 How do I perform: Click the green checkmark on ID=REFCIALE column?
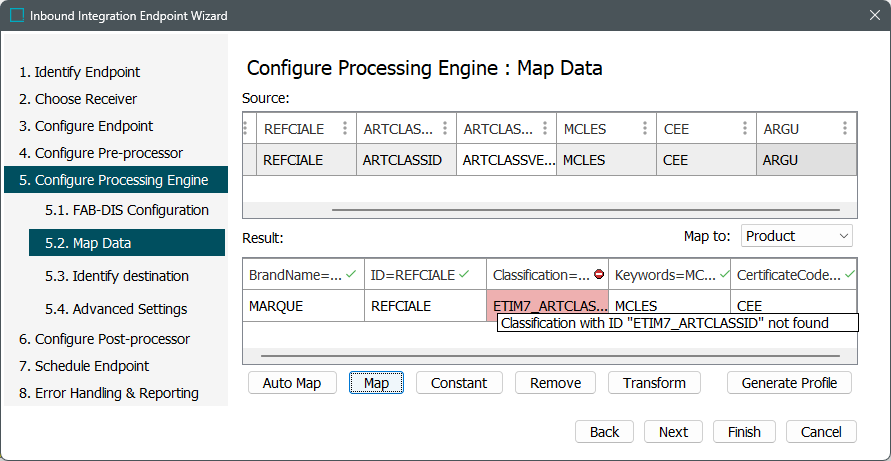465,274
